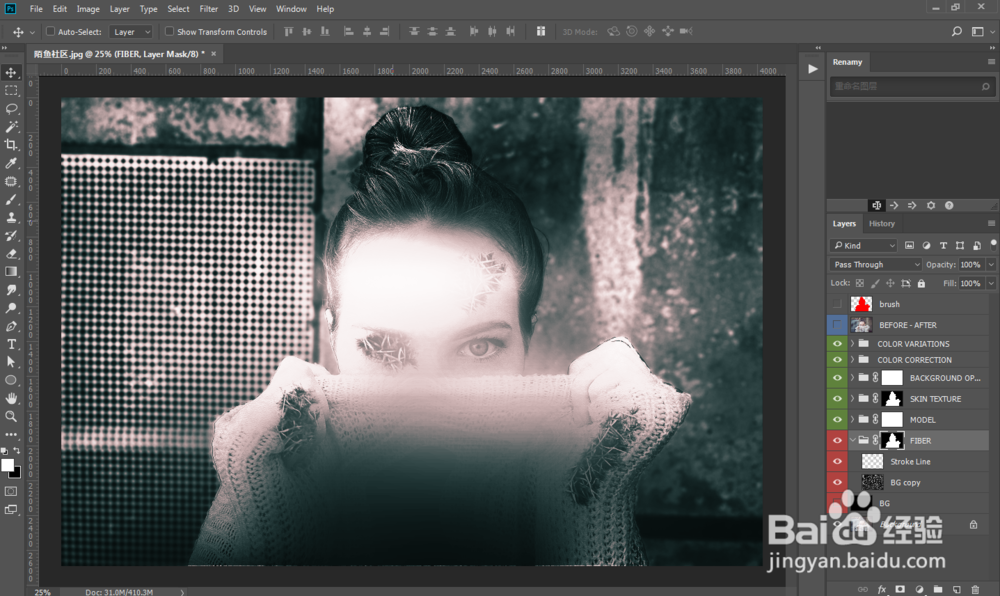Image resolution: width=1000 pixels, height=596 pixels.
Task: Open the Auto-Select Layer dropdown
Action: coord(131,32)
